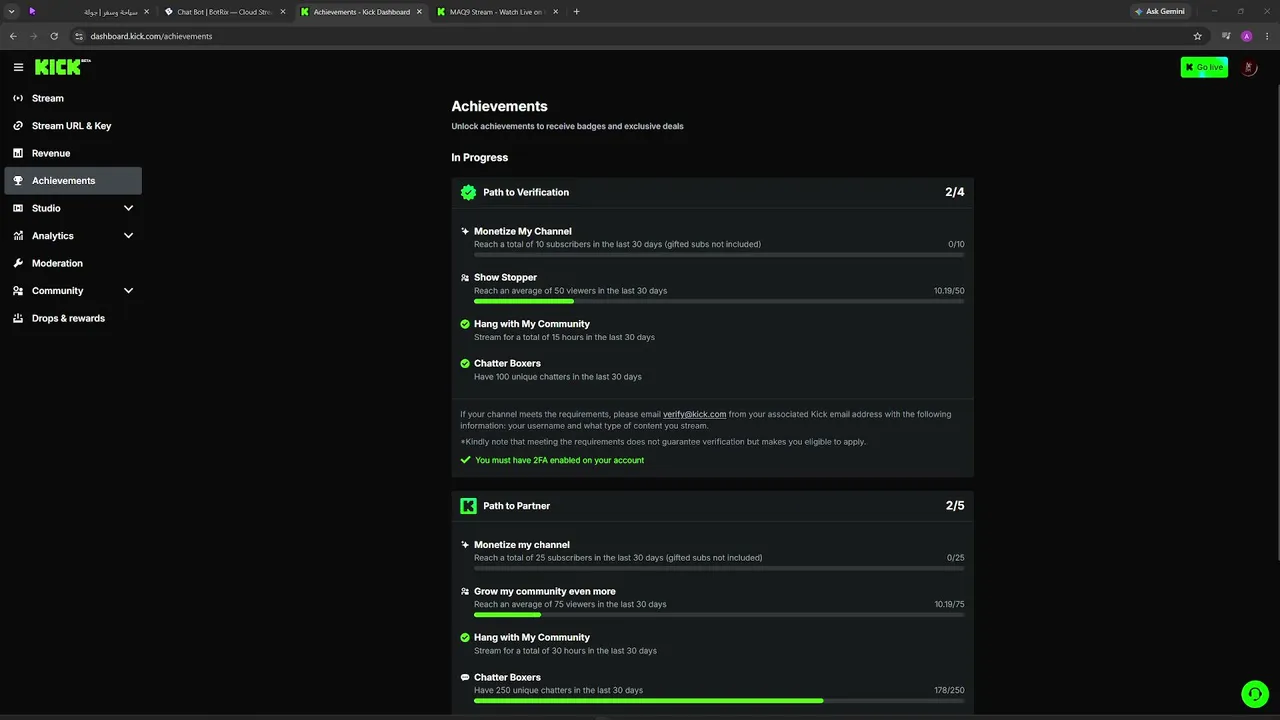Expand the Analytics submenu chevron
Screen dimensions: 1280x720
(x=128, y=236)
